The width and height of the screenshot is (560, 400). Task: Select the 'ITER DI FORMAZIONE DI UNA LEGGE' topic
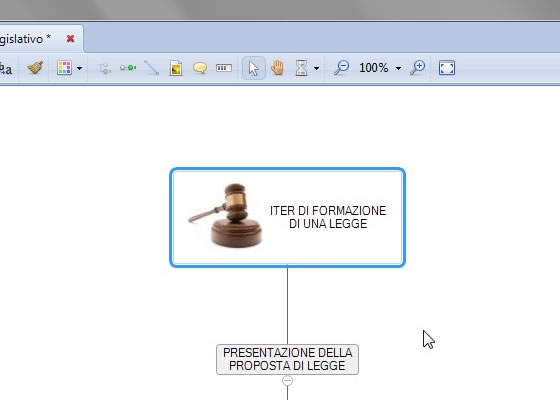288,217
